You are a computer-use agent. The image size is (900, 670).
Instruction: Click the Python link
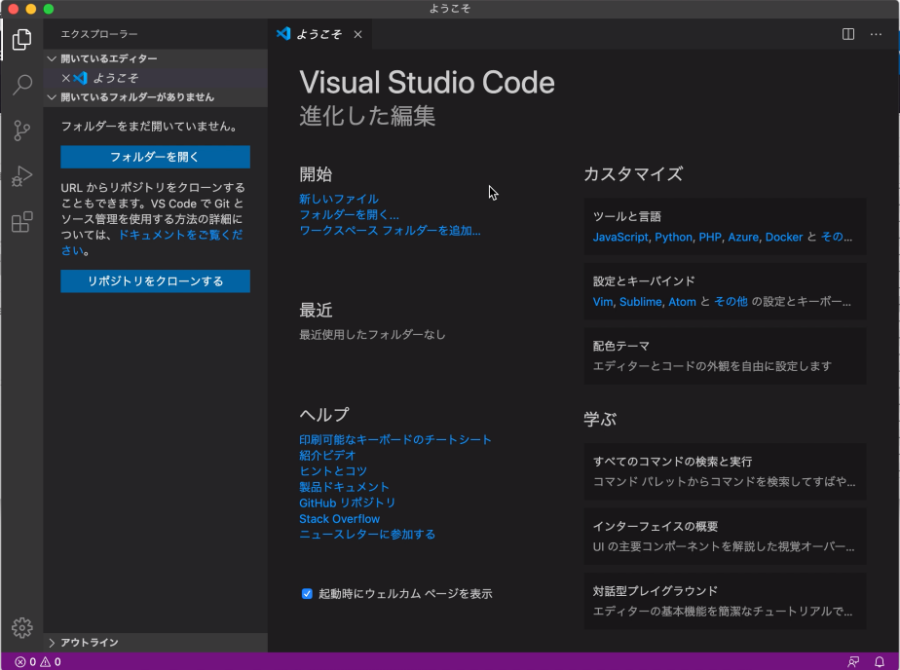point(673,237)
